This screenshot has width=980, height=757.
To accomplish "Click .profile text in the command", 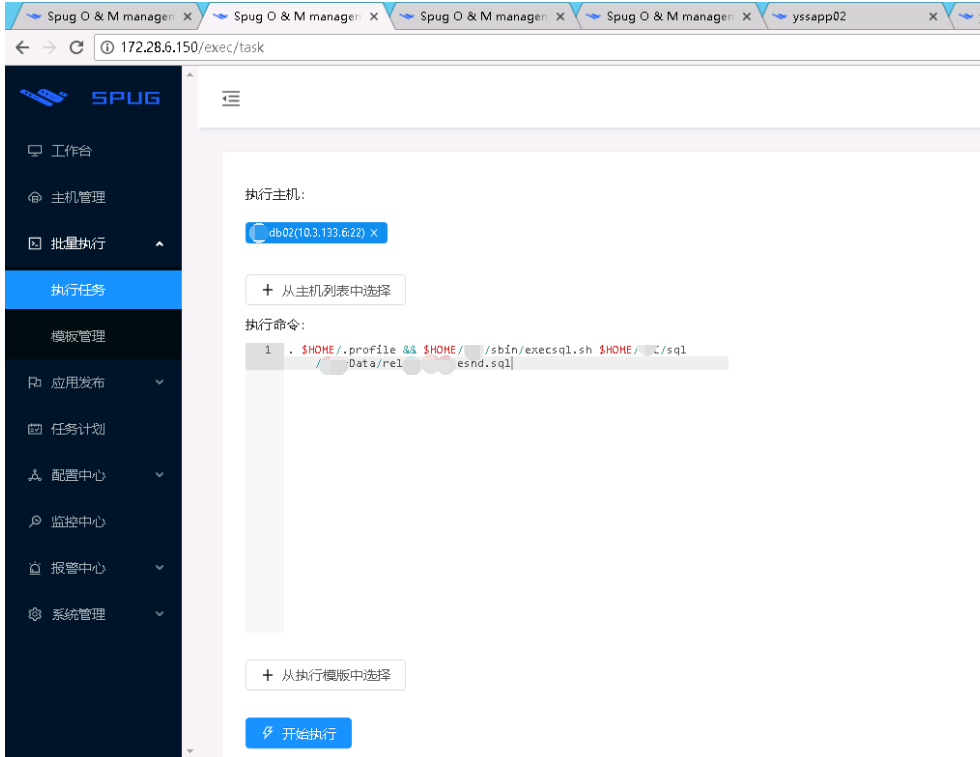I will coord(369,350).
